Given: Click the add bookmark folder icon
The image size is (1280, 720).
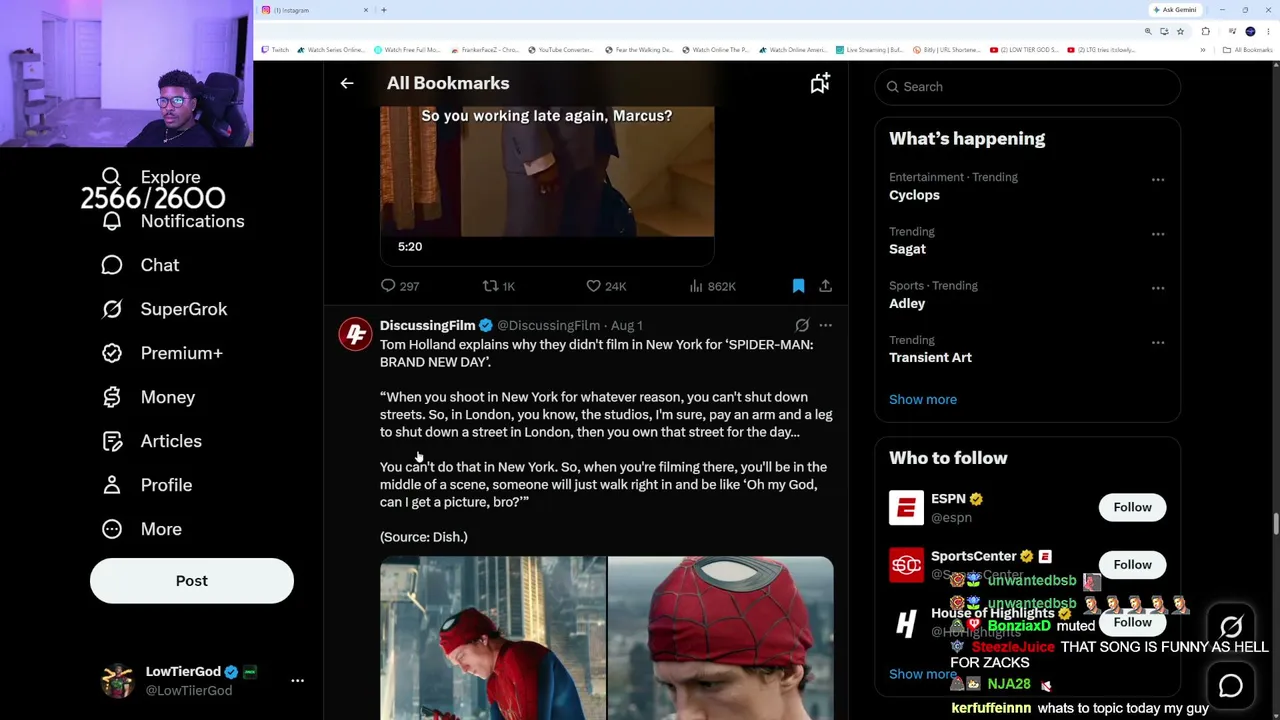Looking at the screenshot, I should (820, 84).
